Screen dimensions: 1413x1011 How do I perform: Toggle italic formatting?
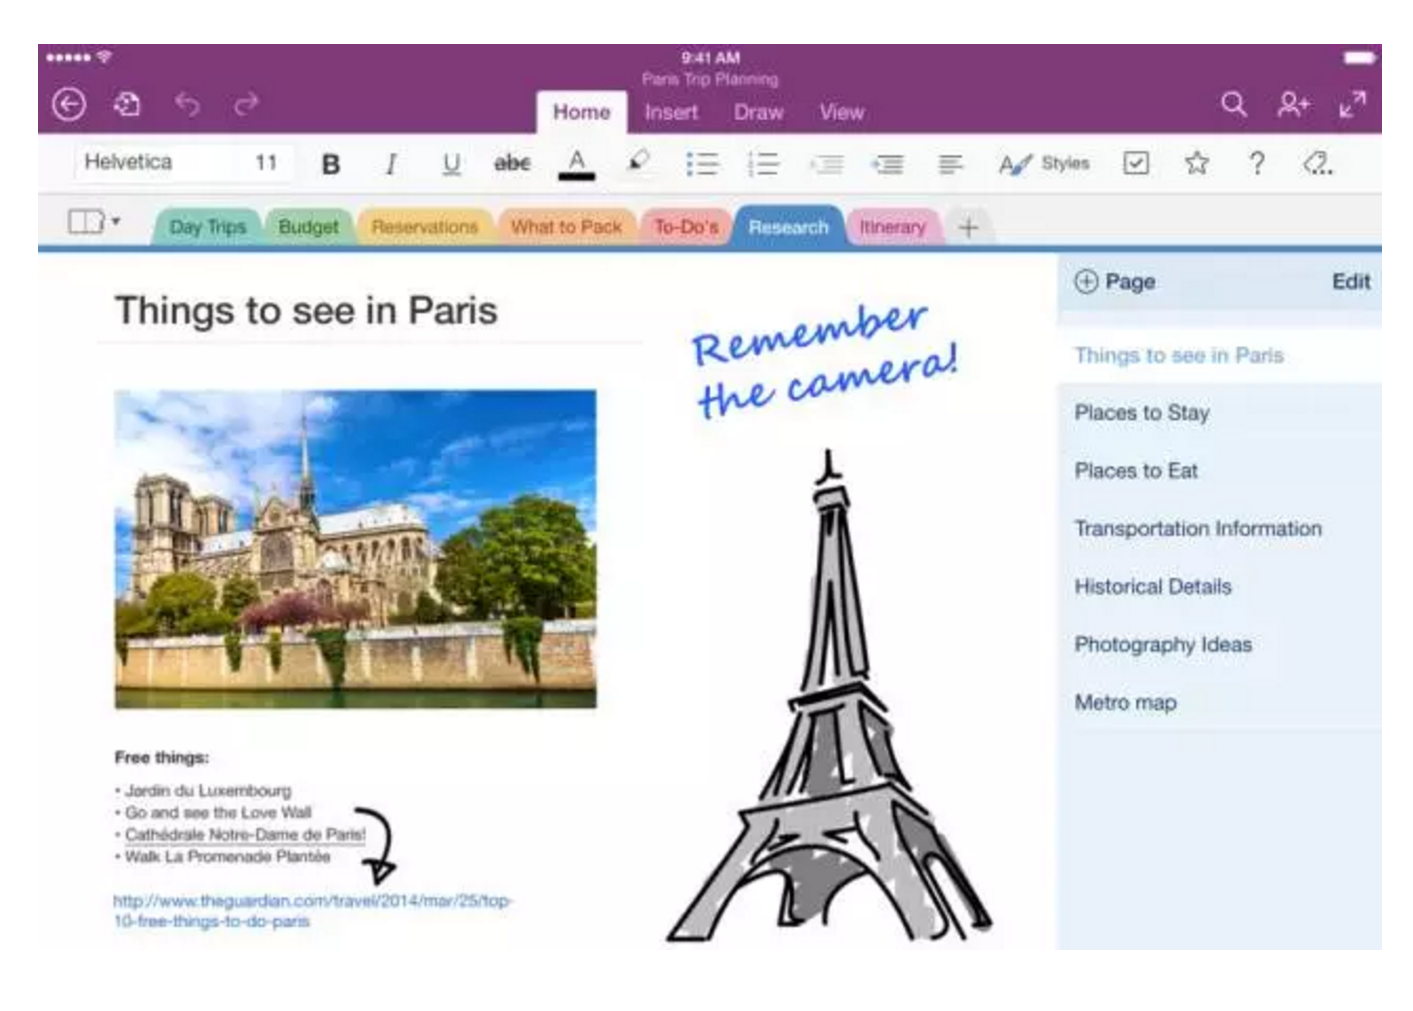(x=391, y=164)
